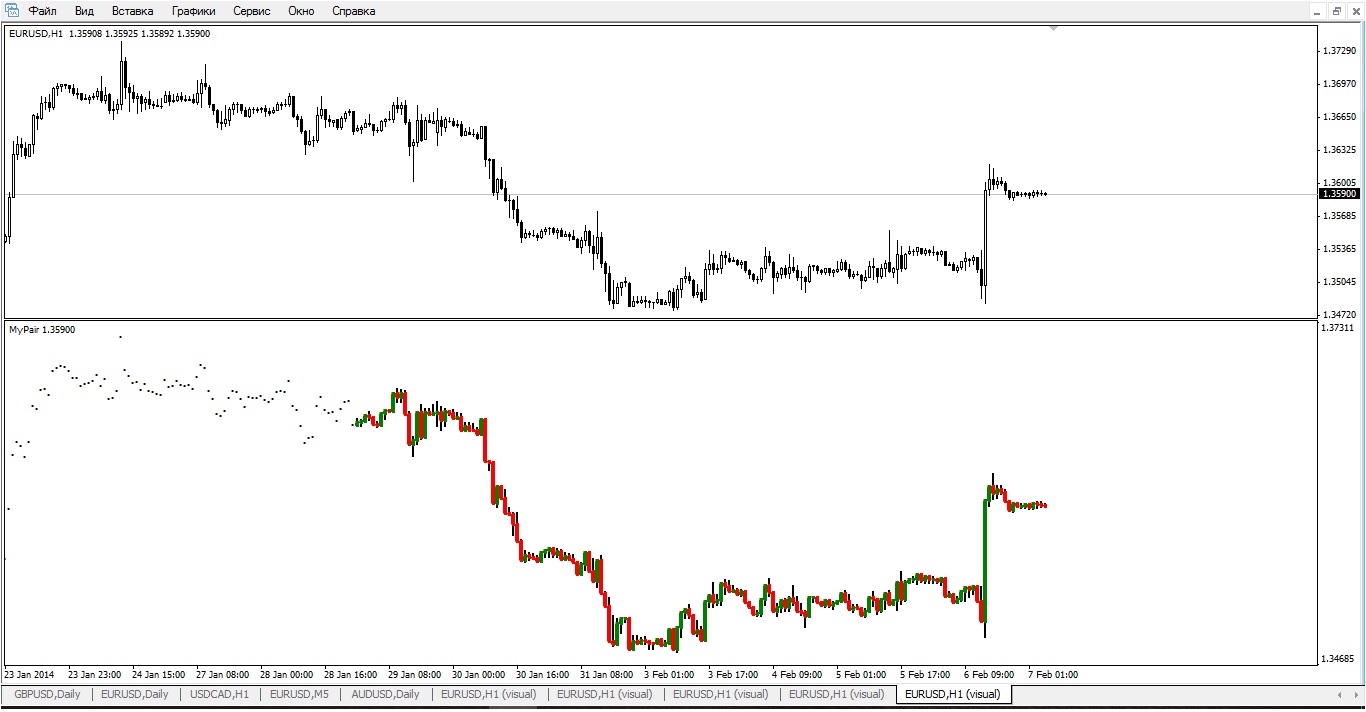The image size is (1366, 712).
Task: Open the Файл menu
Action: click(42, 11)
